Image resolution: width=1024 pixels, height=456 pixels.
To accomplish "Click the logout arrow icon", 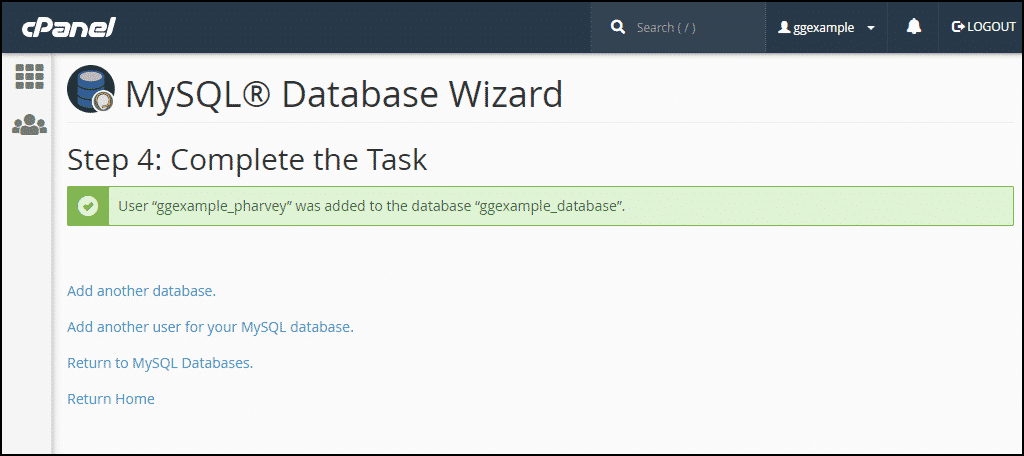I will [958, 27].
